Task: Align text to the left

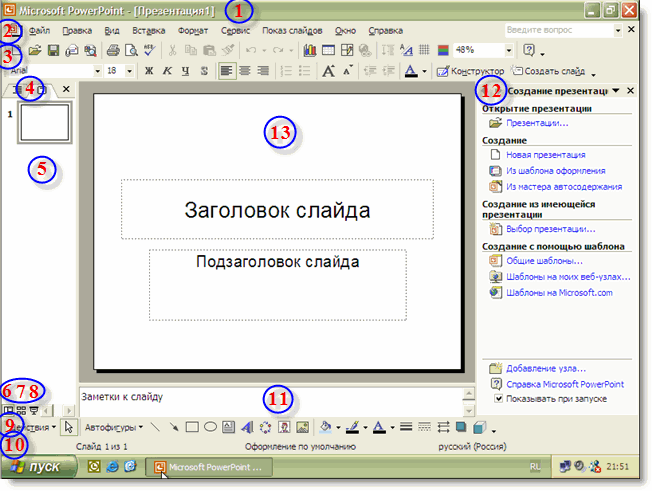Action: tap(226, 71)
